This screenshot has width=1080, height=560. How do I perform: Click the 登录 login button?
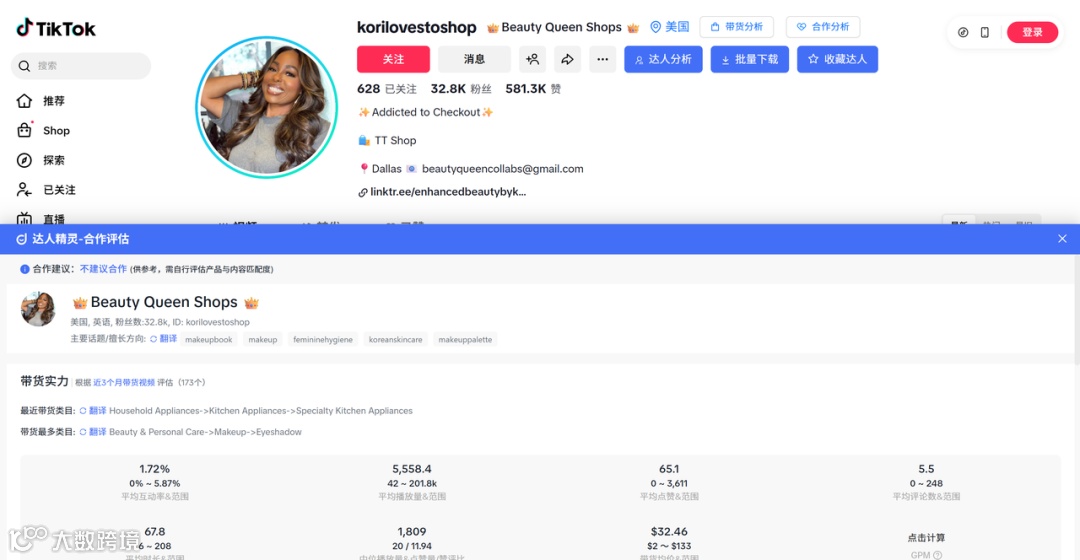tap(1032, 32)
